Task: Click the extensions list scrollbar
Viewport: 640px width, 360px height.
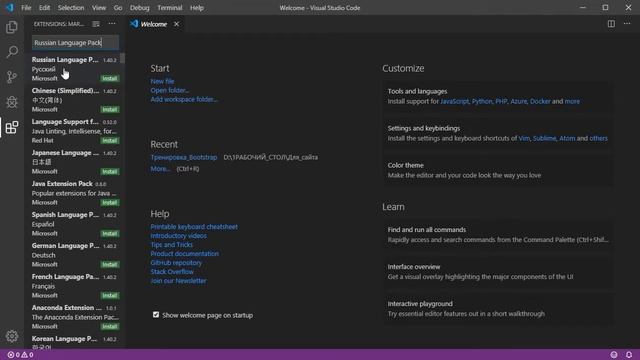Action: (123, 59)
